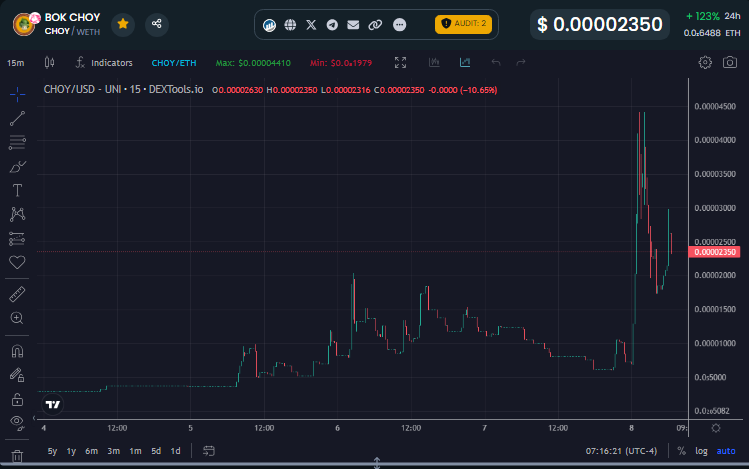Open the AUDIT: 2 badge

tap(463, 24)
